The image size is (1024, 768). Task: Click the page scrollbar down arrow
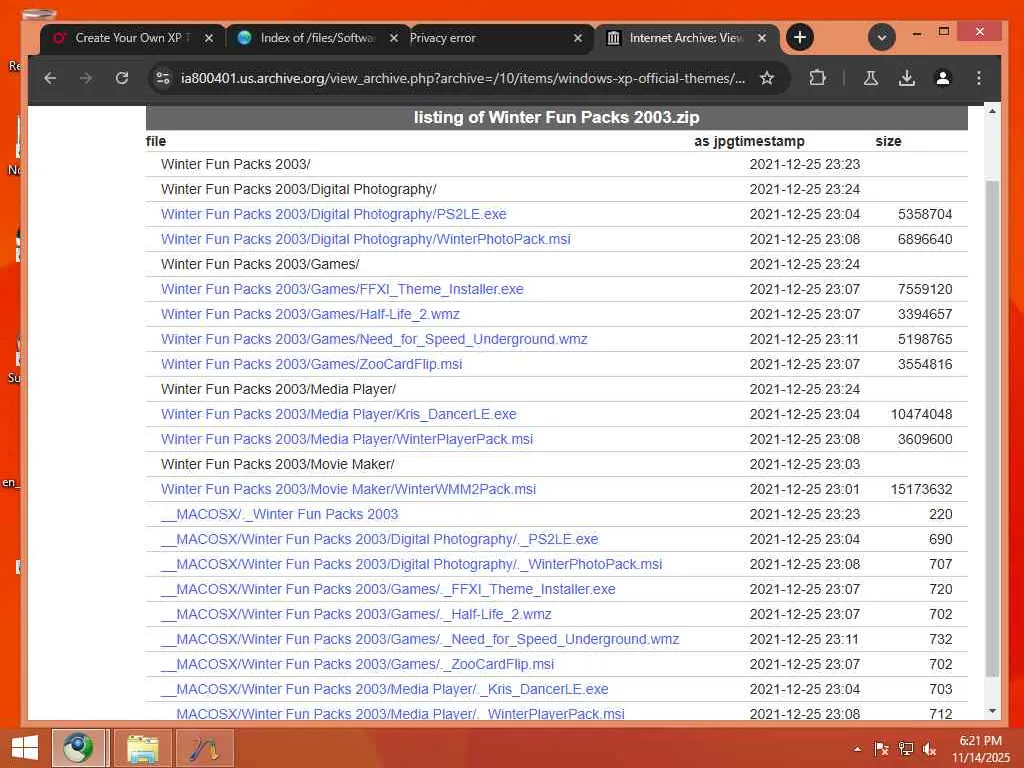992,711
